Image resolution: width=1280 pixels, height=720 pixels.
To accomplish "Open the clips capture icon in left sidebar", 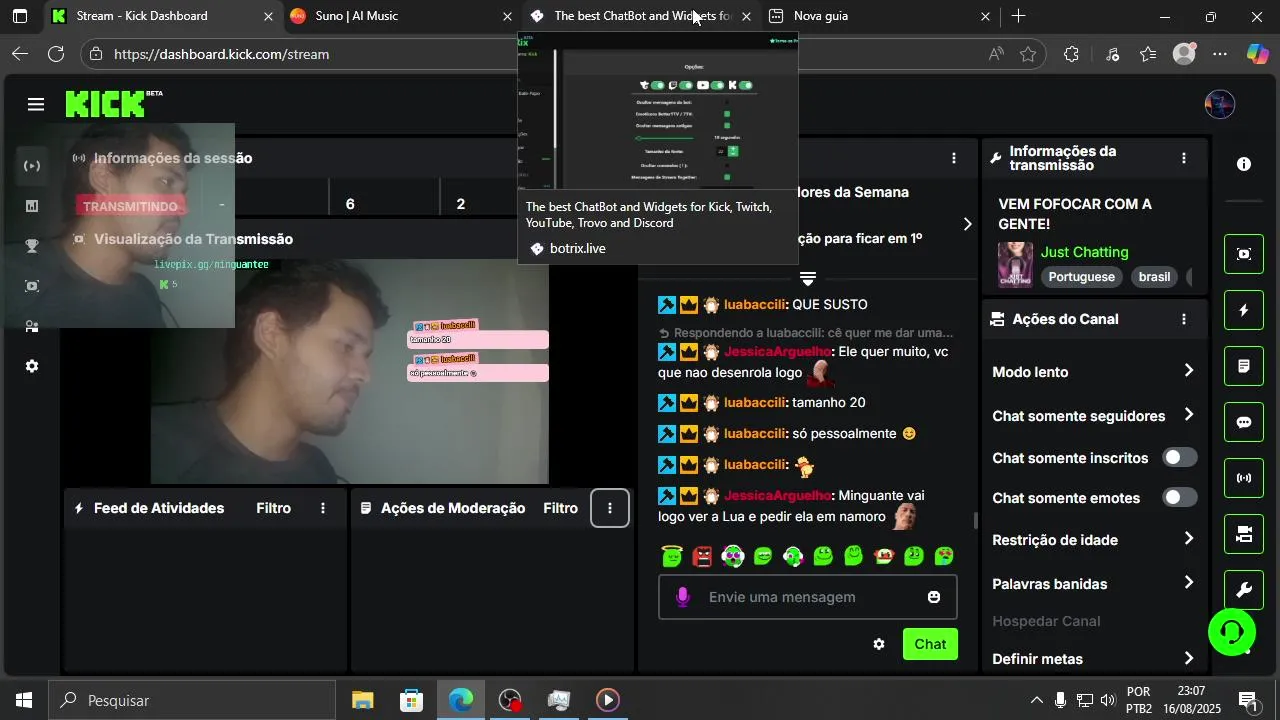I will pos(32,286).
